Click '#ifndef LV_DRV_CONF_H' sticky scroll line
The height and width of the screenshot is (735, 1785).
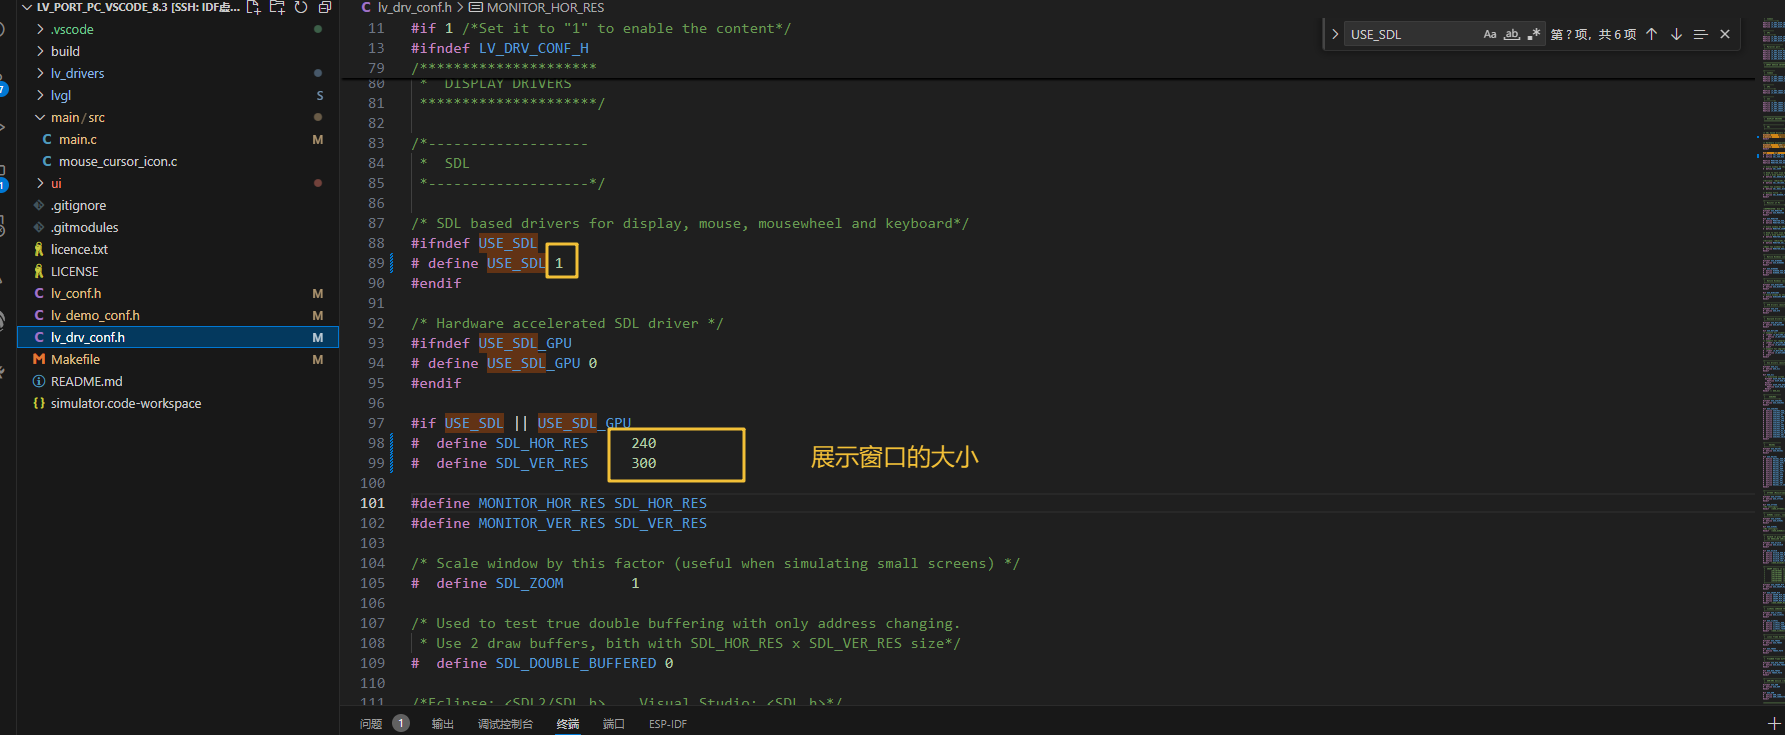[500, 48]
